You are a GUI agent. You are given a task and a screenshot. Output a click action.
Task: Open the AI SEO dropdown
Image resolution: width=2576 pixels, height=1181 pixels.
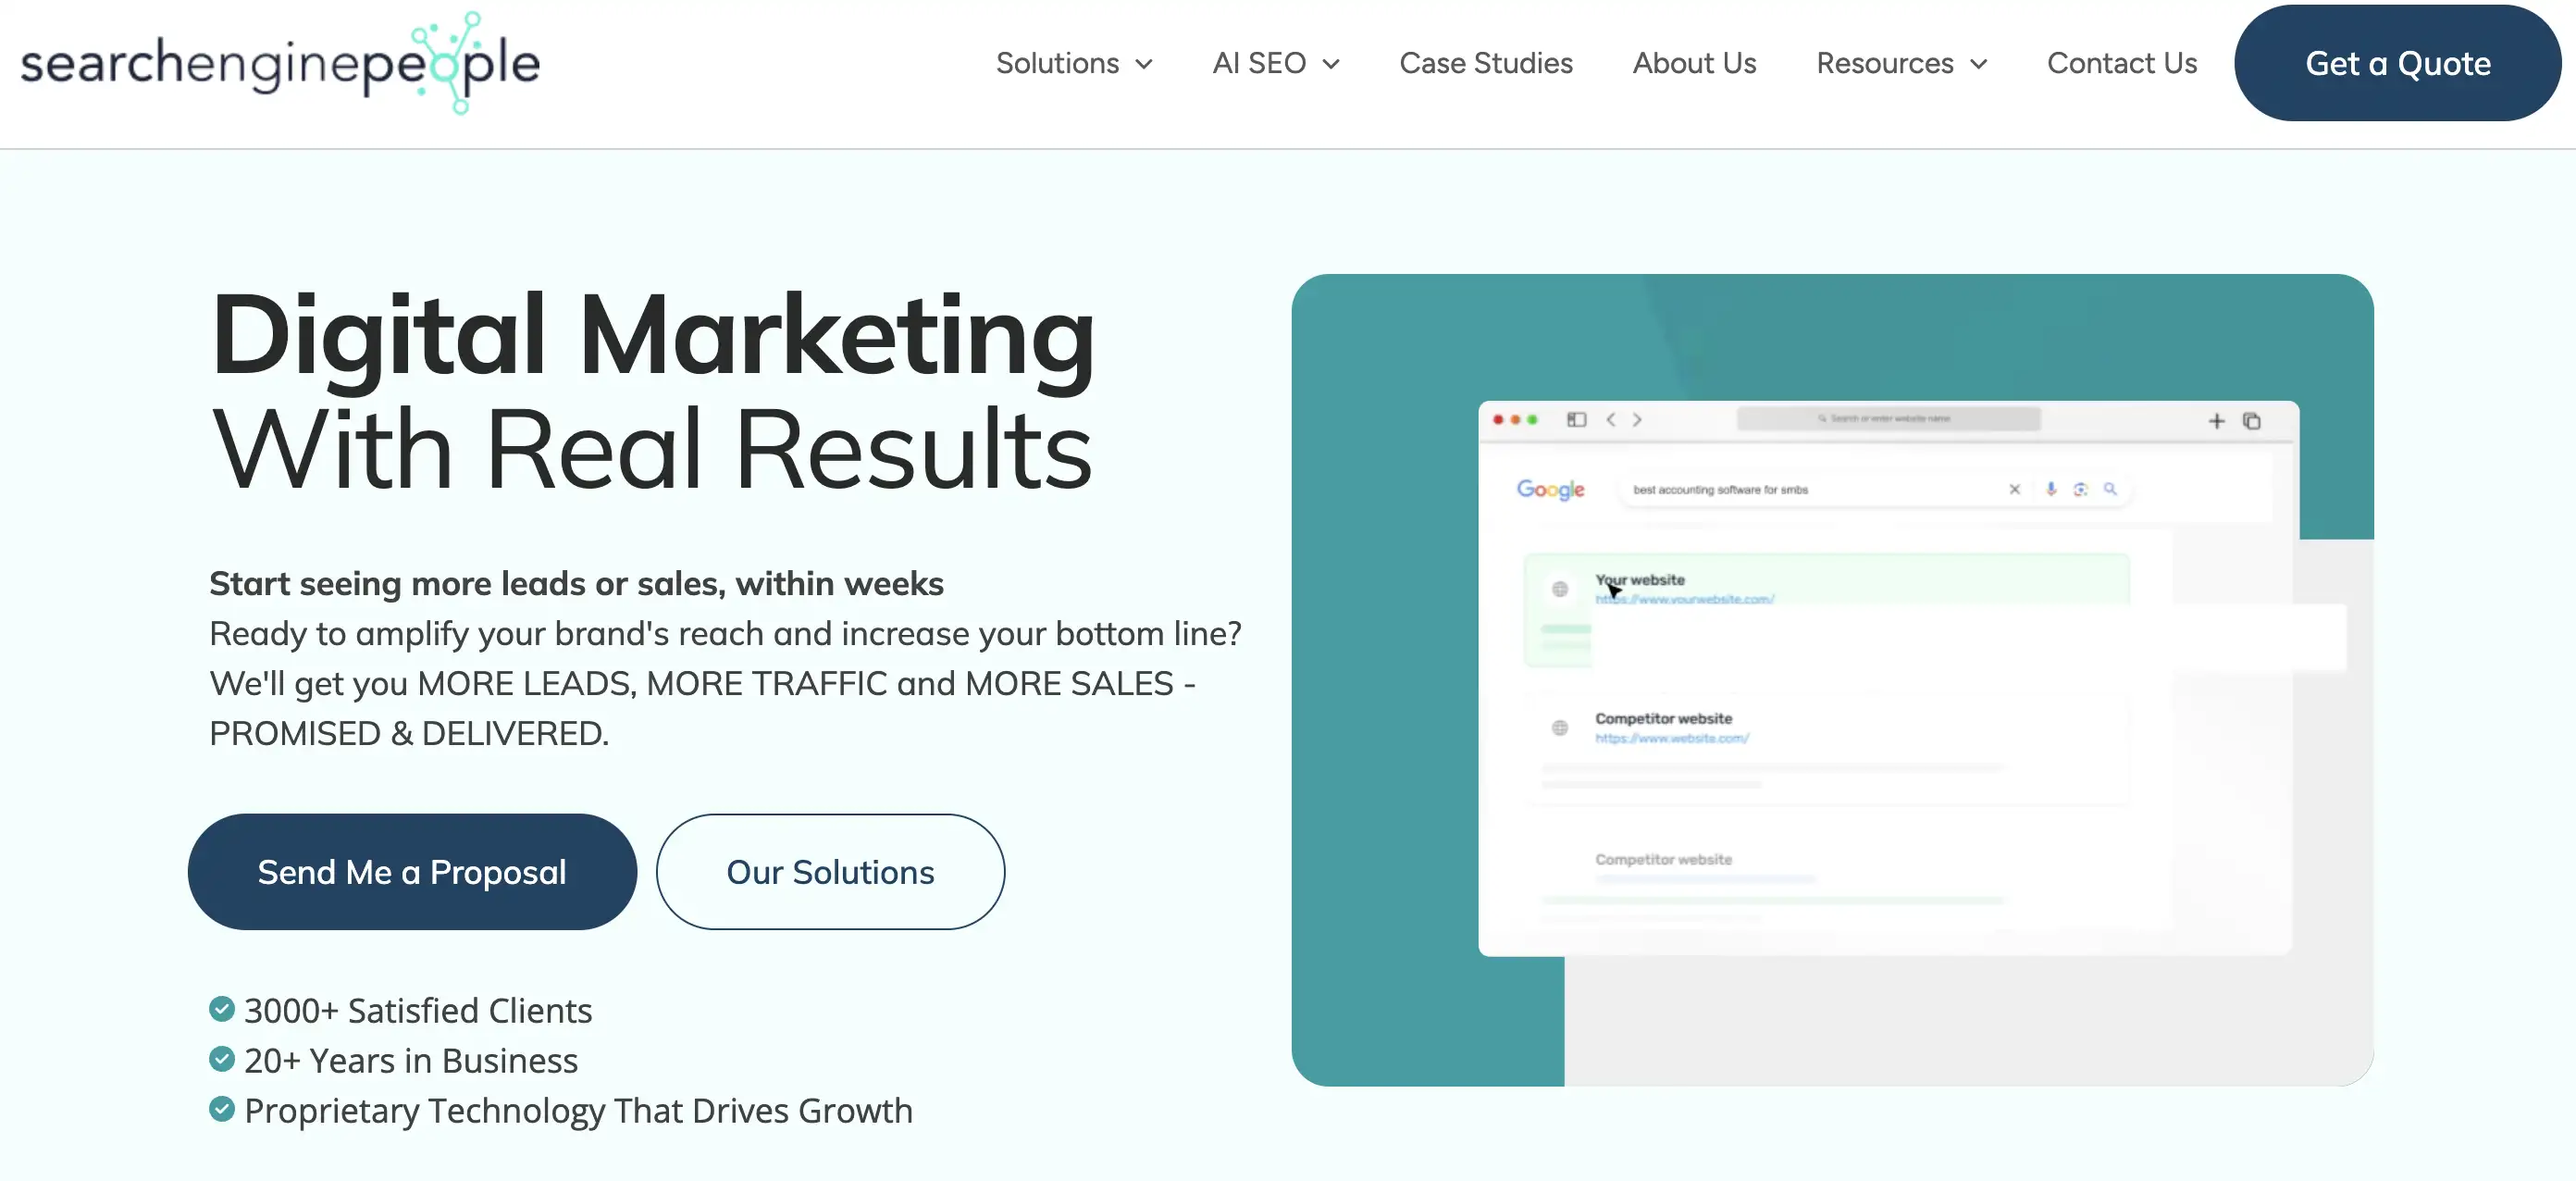[1275, 64]
